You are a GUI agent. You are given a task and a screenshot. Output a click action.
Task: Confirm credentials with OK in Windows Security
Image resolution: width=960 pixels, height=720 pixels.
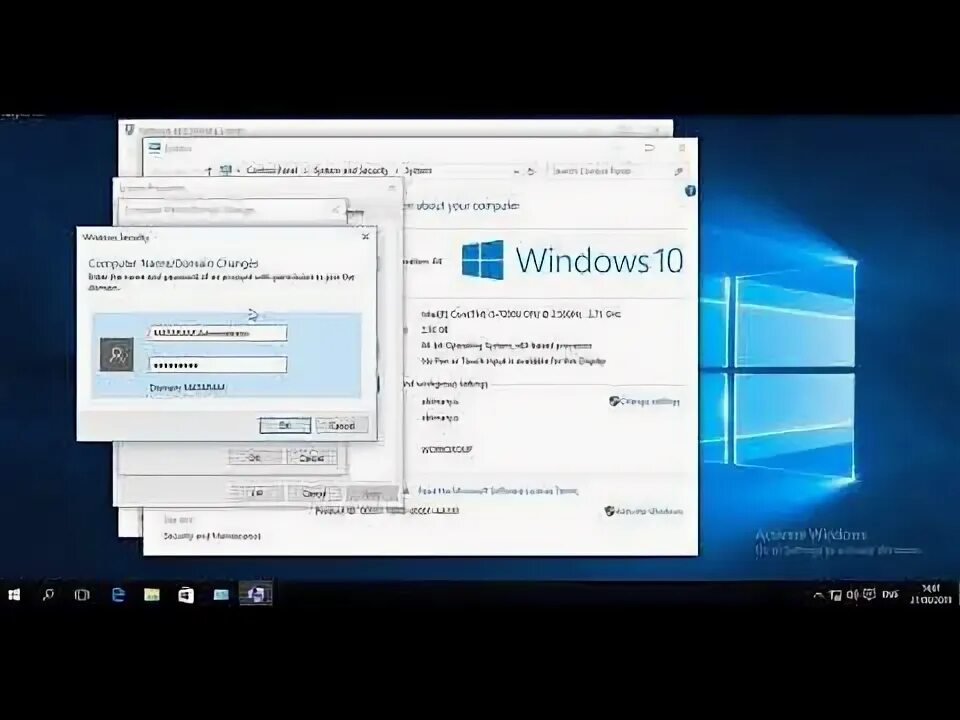[285, 425]
